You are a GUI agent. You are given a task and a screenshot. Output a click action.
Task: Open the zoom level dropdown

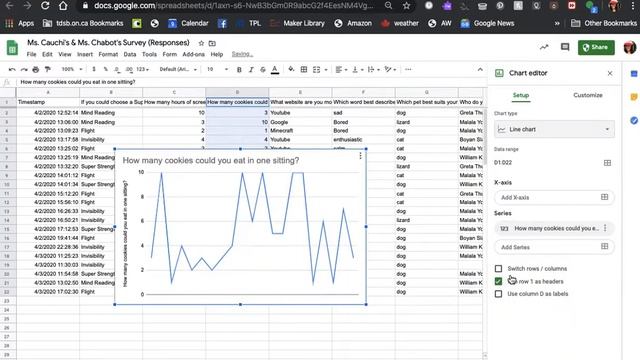click(x=72, y=69)
